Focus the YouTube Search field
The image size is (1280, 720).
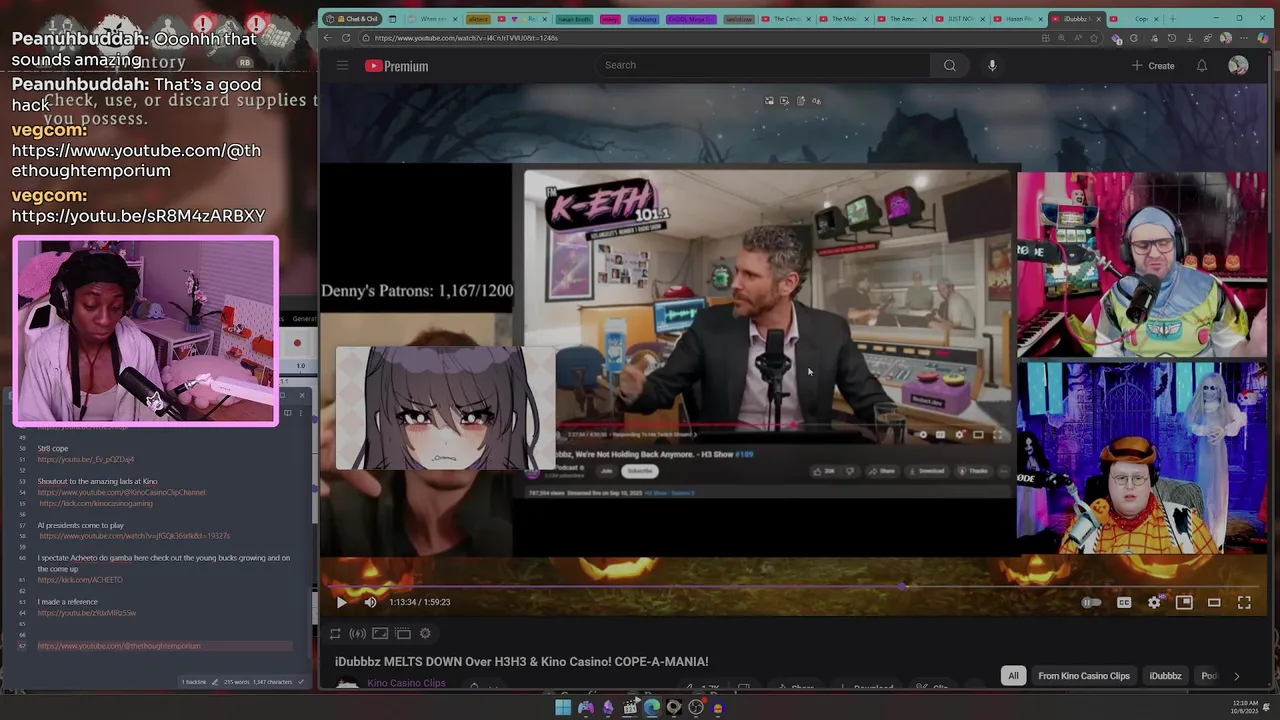pos(765,65)
